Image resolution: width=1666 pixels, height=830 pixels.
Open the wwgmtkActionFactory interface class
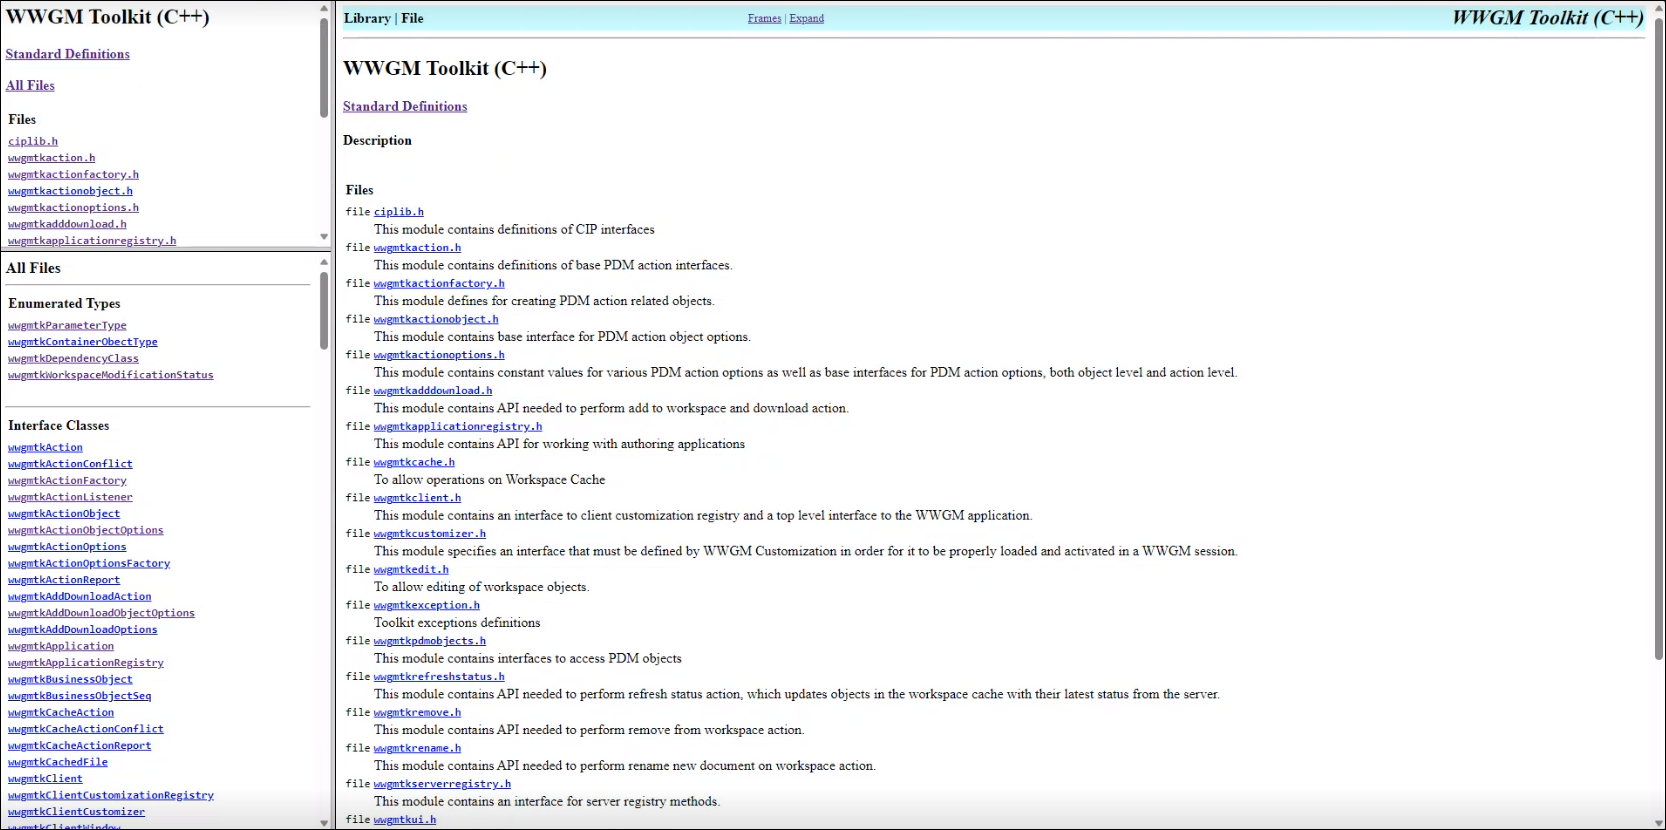click(x=67, y=481)
